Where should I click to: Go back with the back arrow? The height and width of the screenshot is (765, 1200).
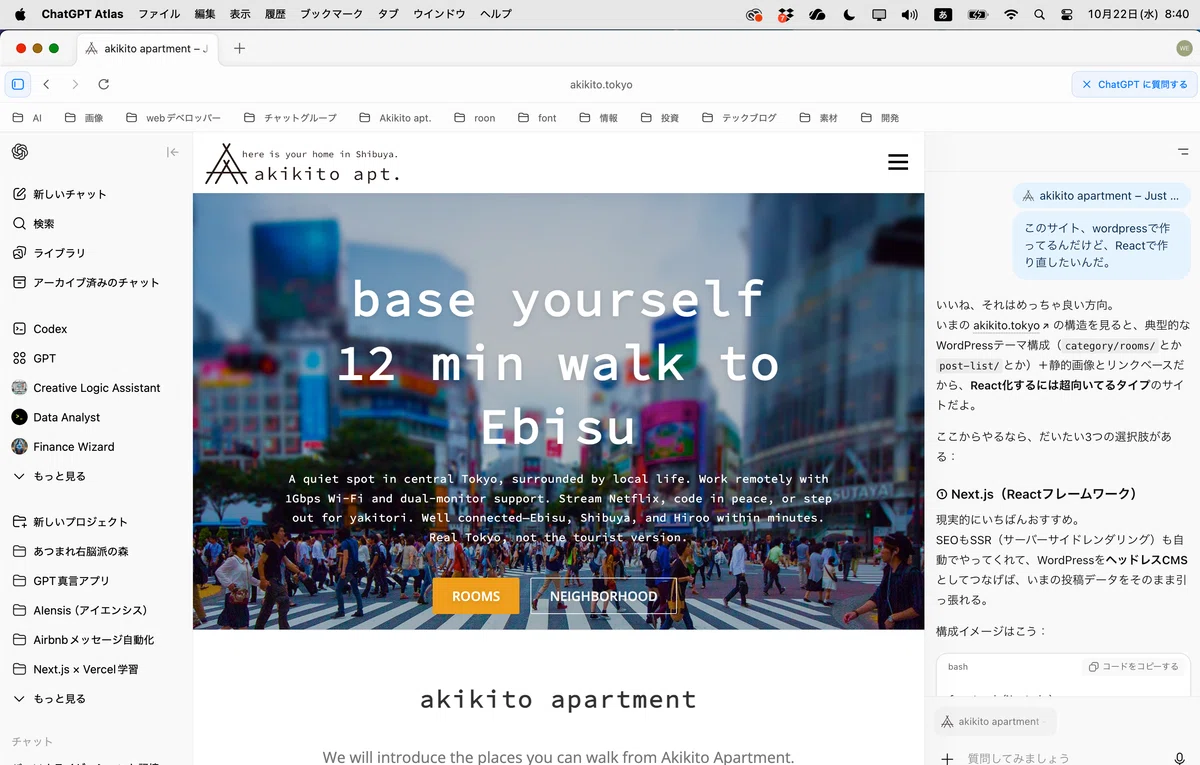[46, 85]
